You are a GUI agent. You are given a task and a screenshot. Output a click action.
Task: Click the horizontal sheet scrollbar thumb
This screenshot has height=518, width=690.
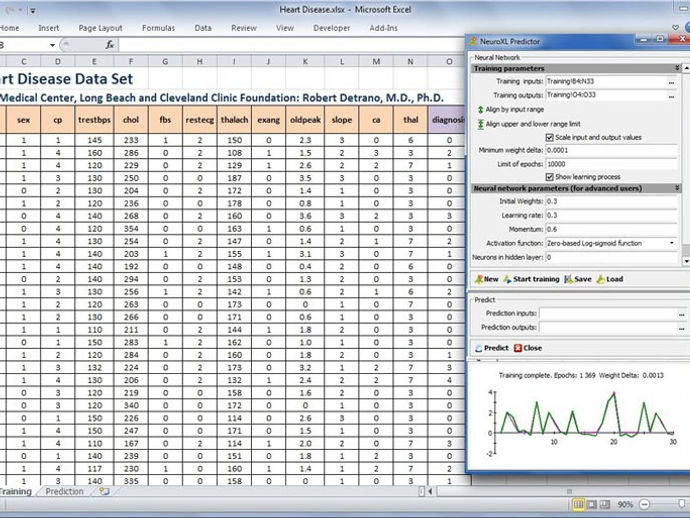[569, 491]
